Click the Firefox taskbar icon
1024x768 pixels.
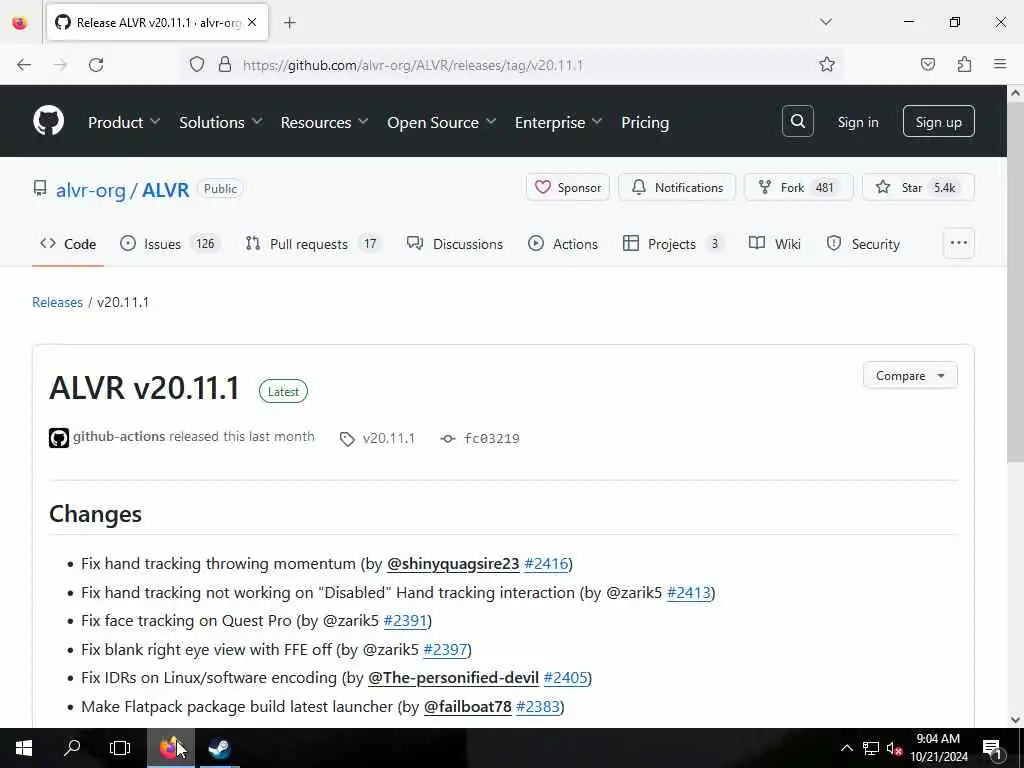point(170,748)
